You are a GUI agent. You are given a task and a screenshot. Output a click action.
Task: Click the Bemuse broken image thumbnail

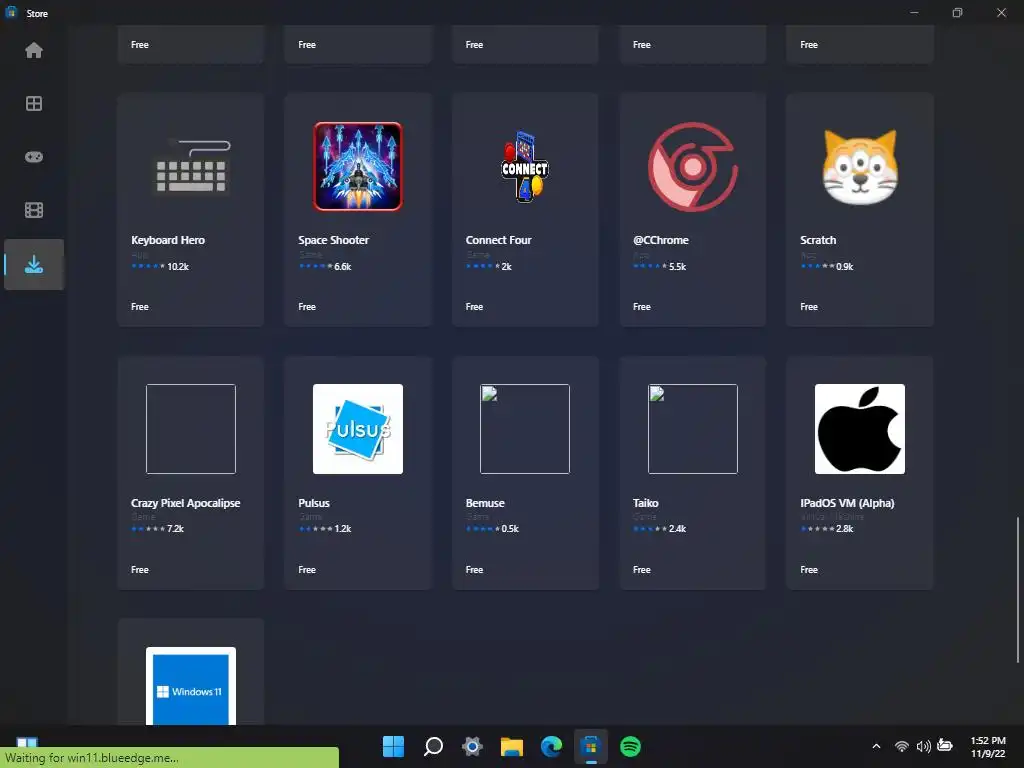pyautogui.click(x=525, y=429)
